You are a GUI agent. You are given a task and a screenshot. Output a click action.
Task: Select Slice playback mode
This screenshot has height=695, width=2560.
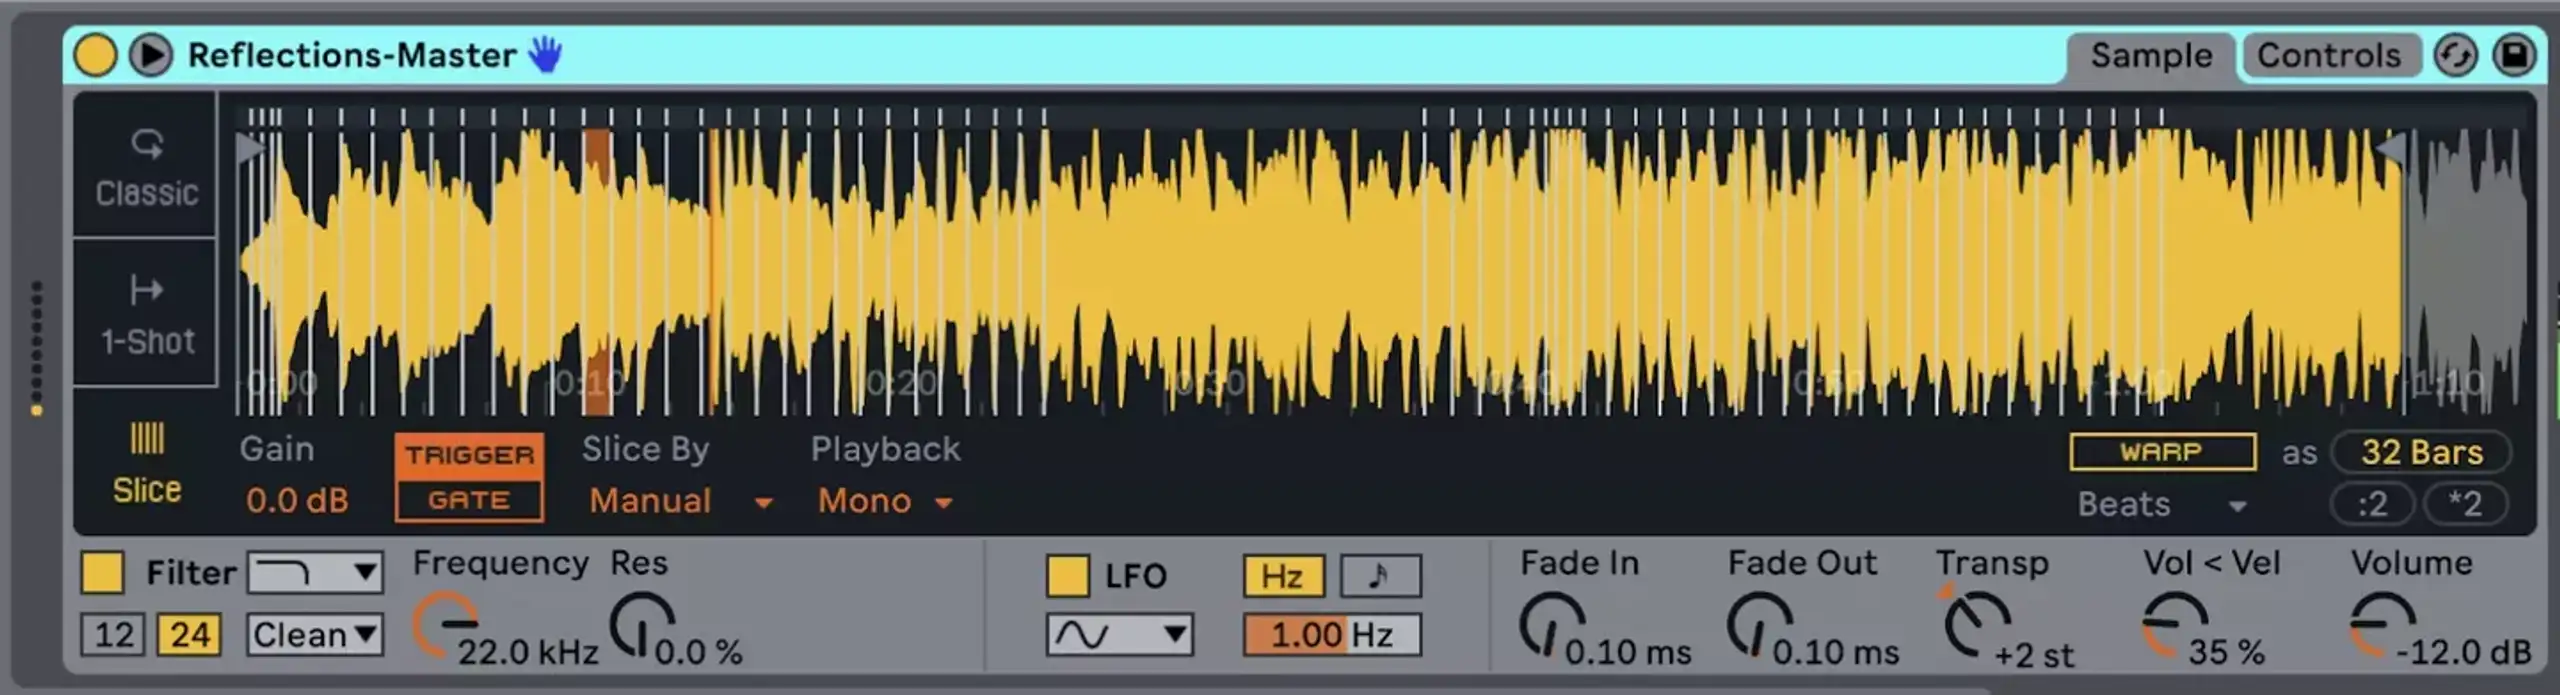coord(146,464)
